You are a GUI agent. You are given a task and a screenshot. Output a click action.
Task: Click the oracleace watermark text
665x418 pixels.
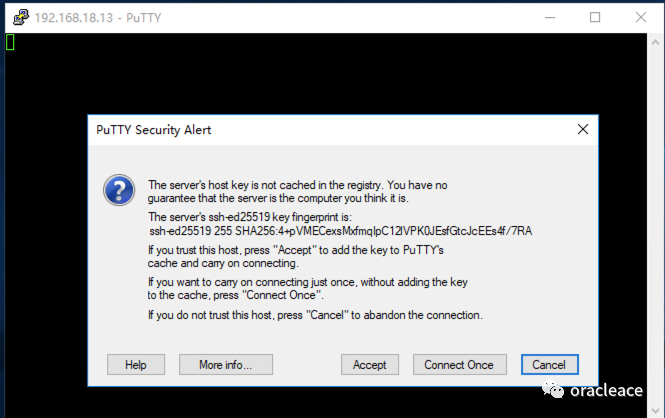click(x=605, y=392)
